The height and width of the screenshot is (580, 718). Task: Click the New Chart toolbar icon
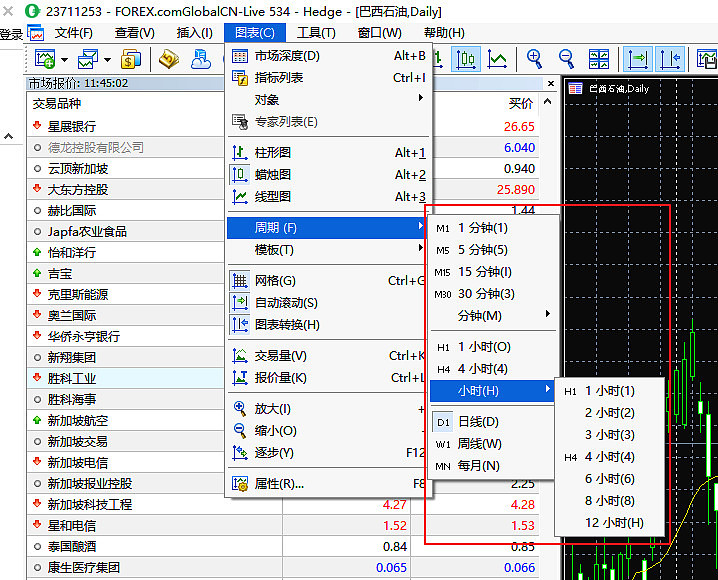[x=45, y=59]
